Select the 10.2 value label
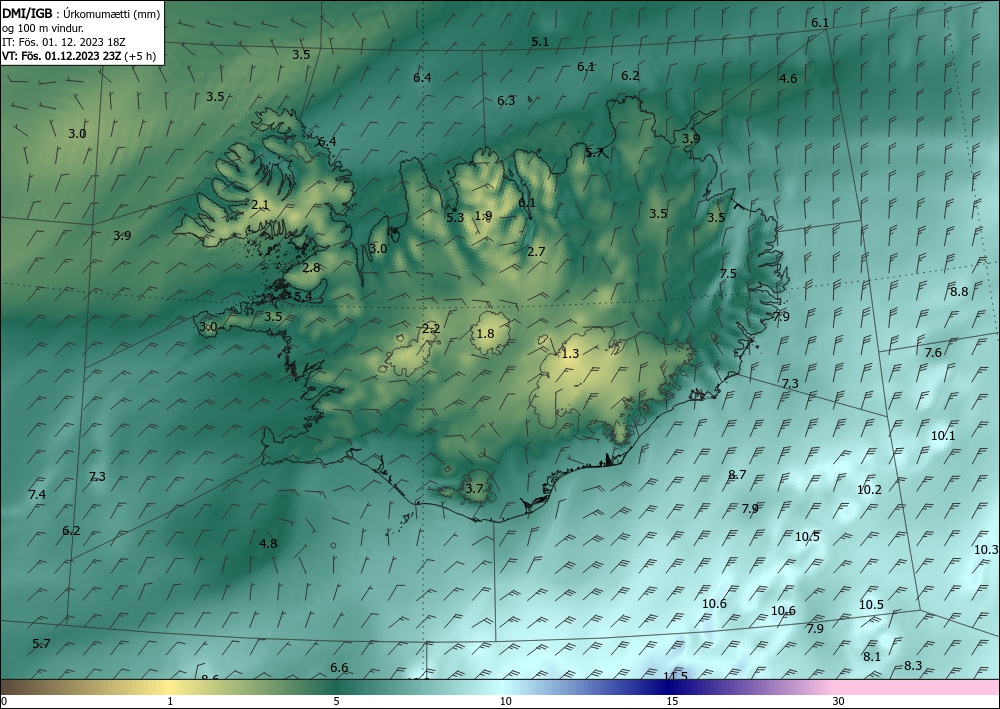The height and width of the screenshot is (709, 1000). pyautogui.click(x=869, y=490)
